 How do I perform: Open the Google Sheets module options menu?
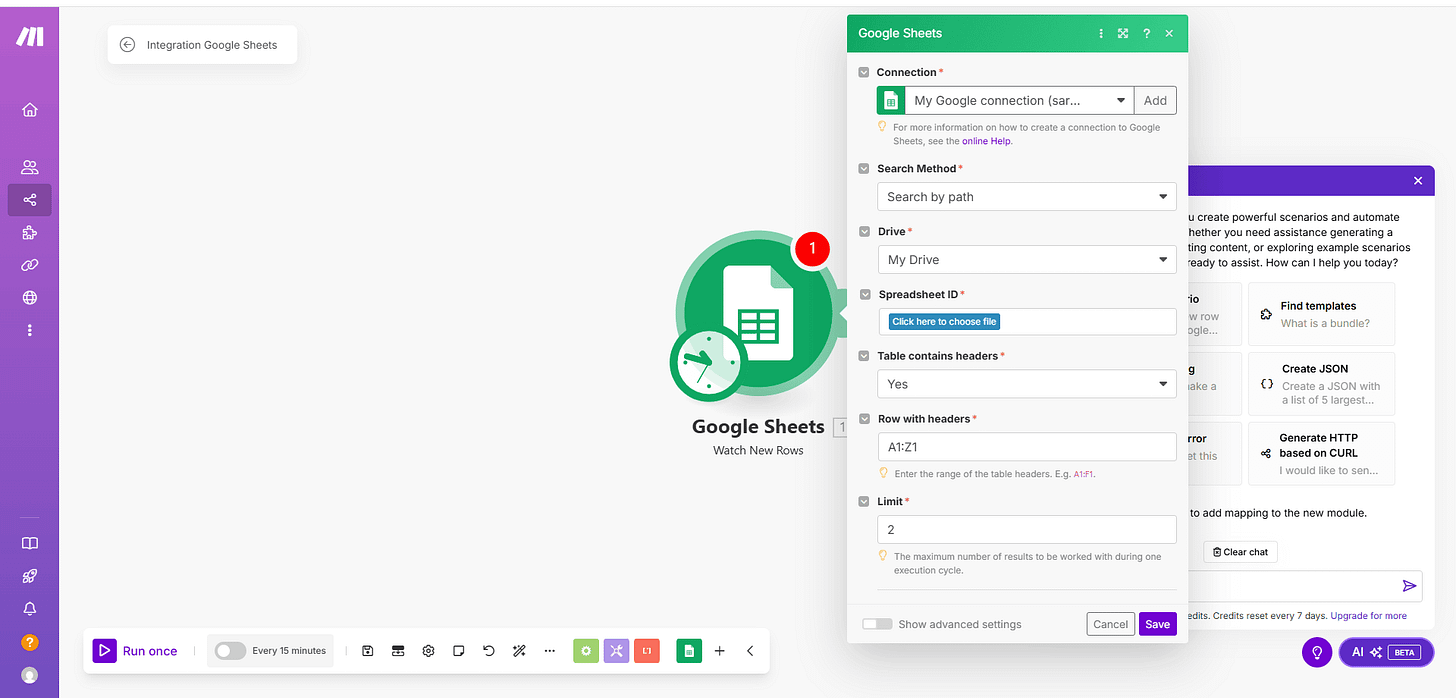(1100, 32)
